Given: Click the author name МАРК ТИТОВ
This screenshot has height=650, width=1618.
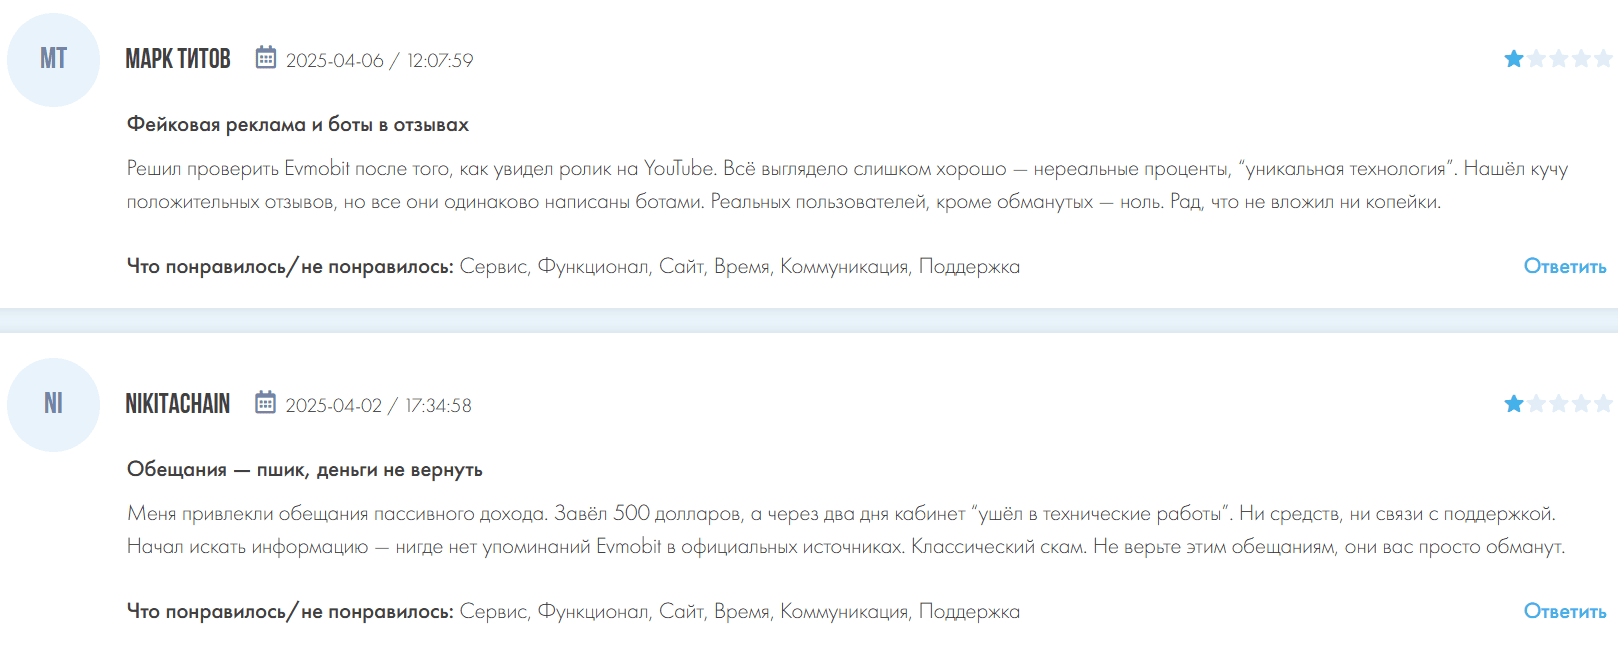Looking at the screenshot, I should pos(178,59).
